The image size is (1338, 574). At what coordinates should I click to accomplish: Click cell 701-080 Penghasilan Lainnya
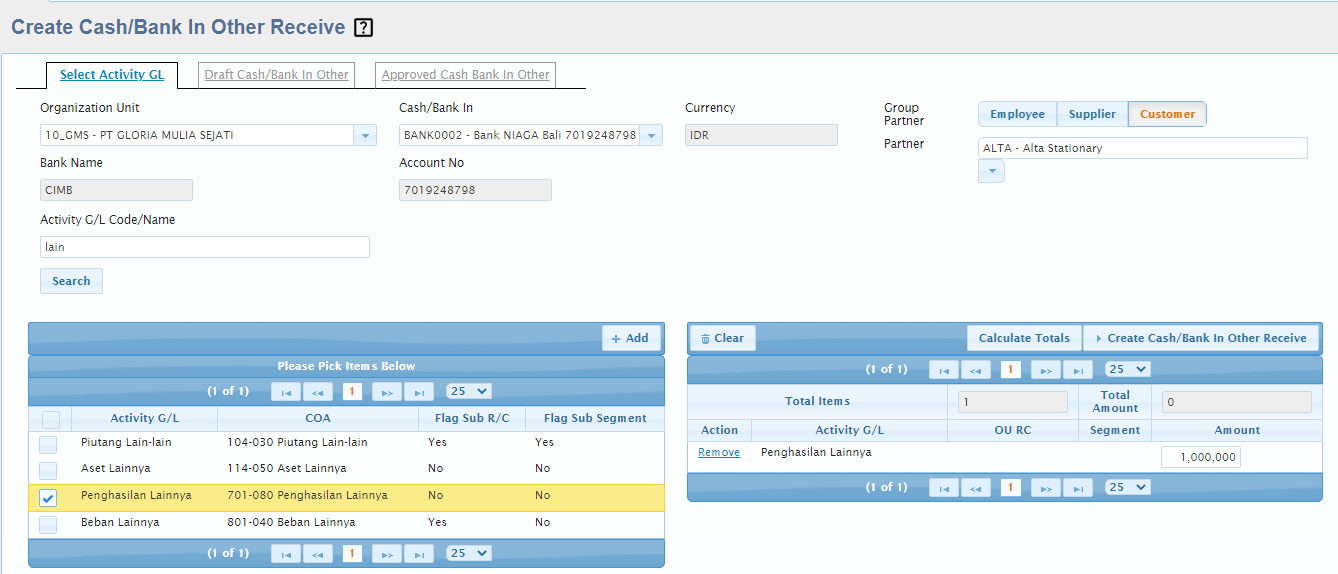point(307,495)
